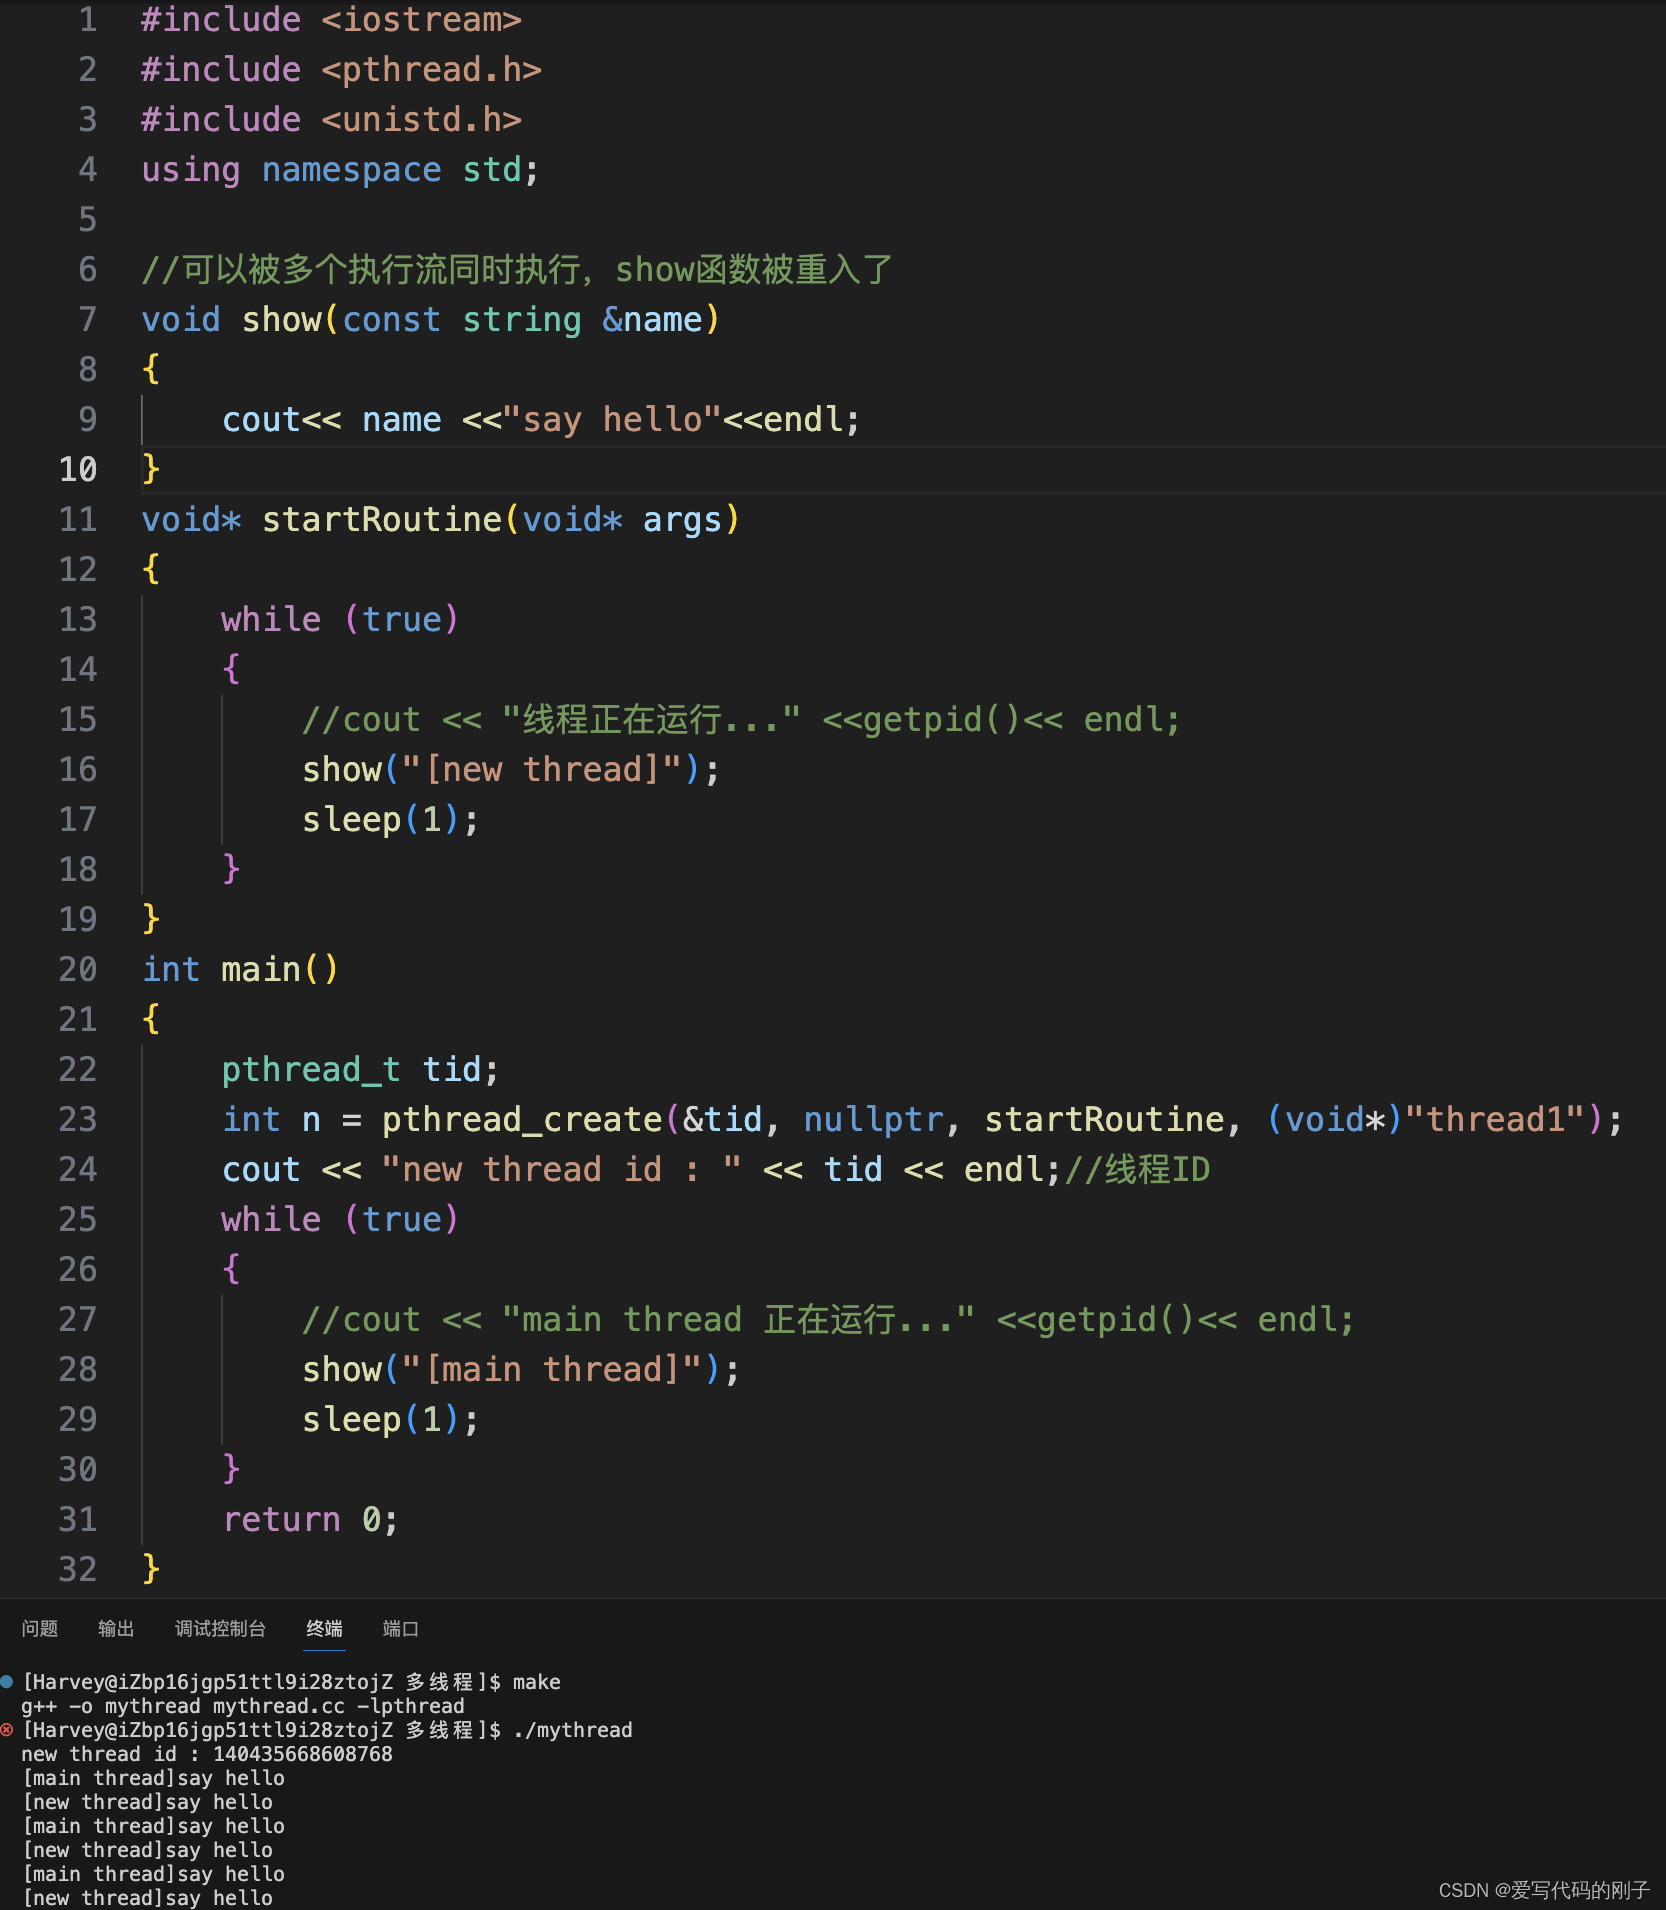Screen dimensions: 1666x1910
Task: Click 'while (true)' on line 13
Action: pyautogui.click(x=340, y=619)
